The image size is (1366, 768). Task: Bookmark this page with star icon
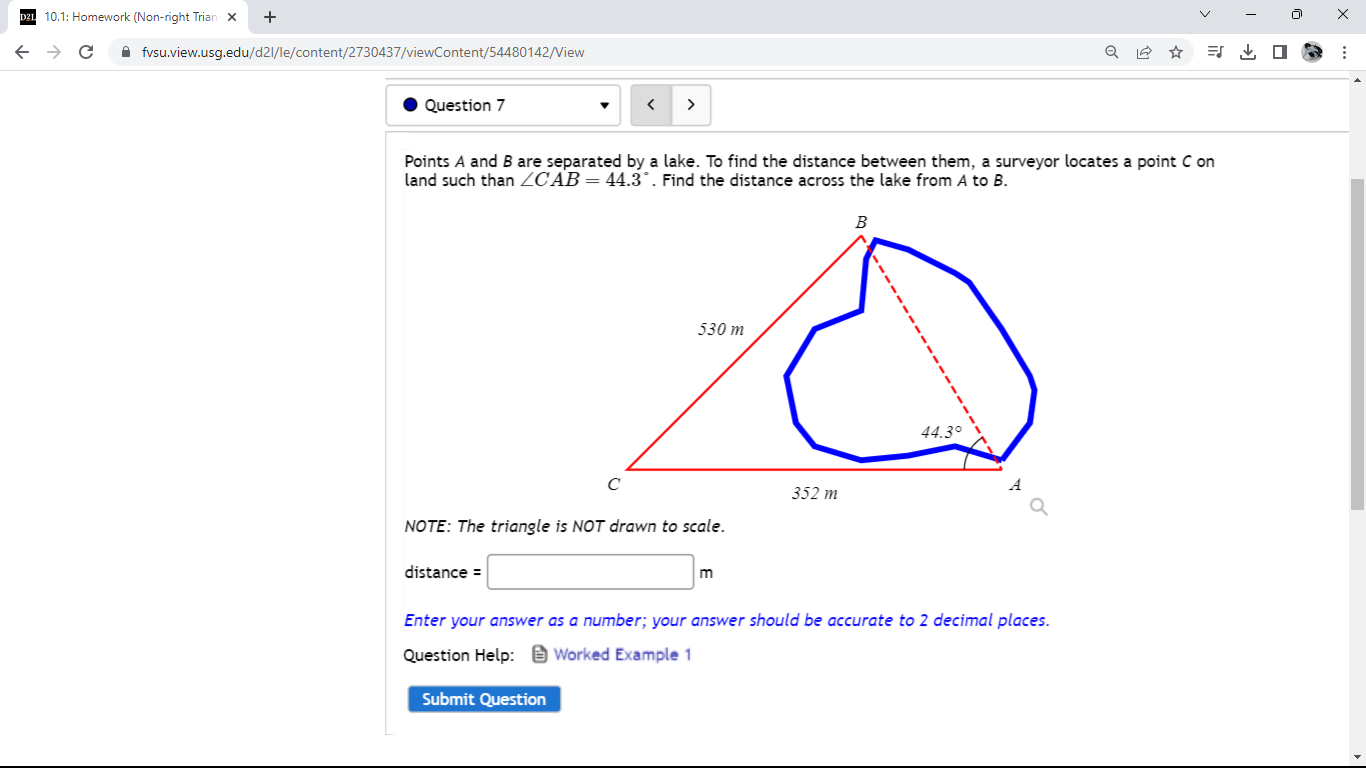click(x=1176, y=51)
